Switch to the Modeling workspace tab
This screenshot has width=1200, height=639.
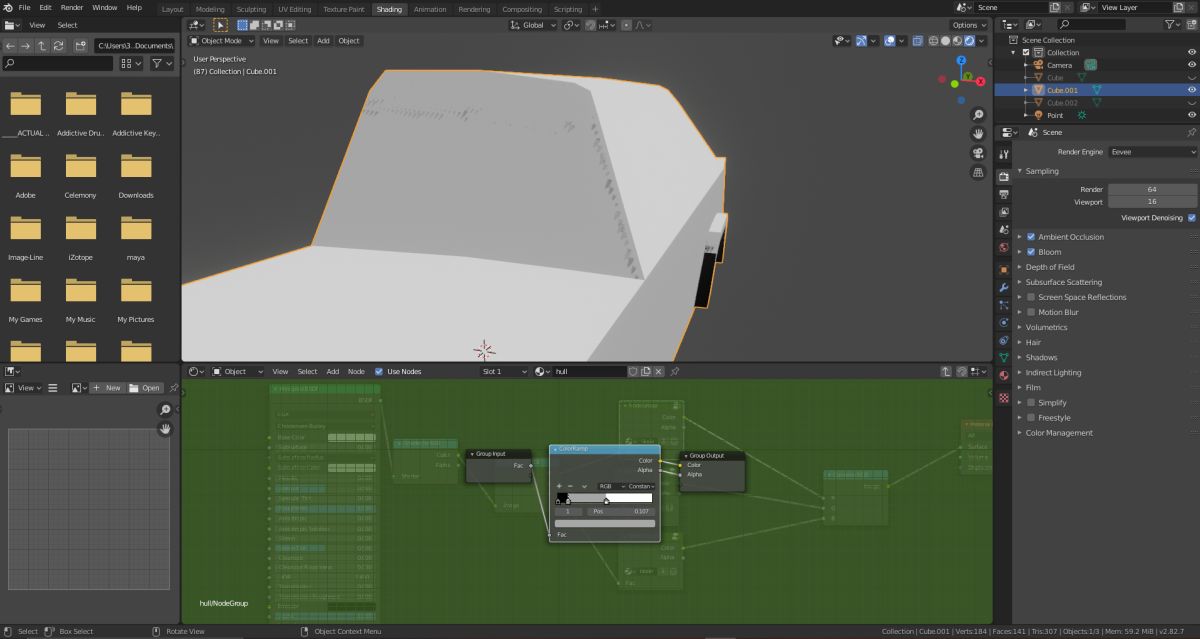(x=210, y=9)
